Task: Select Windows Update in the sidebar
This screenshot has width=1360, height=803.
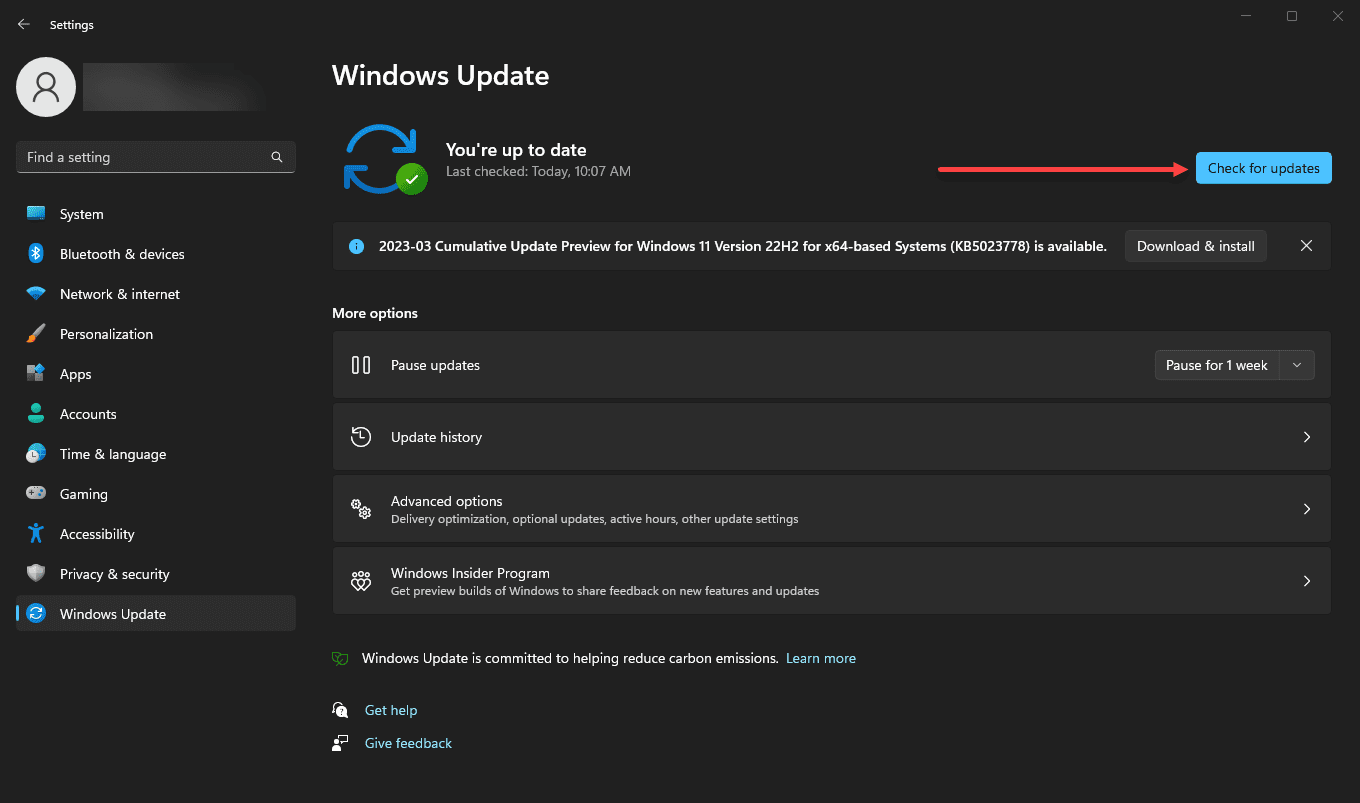Action: [156, 614]
